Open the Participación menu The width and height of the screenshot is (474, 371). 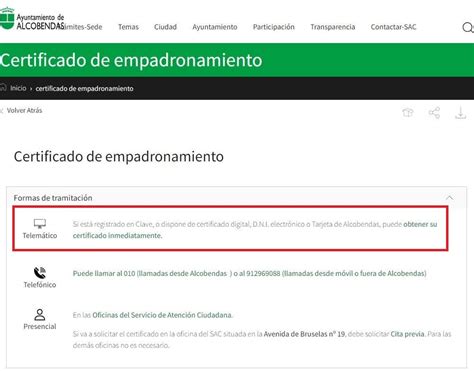(274, 27)
